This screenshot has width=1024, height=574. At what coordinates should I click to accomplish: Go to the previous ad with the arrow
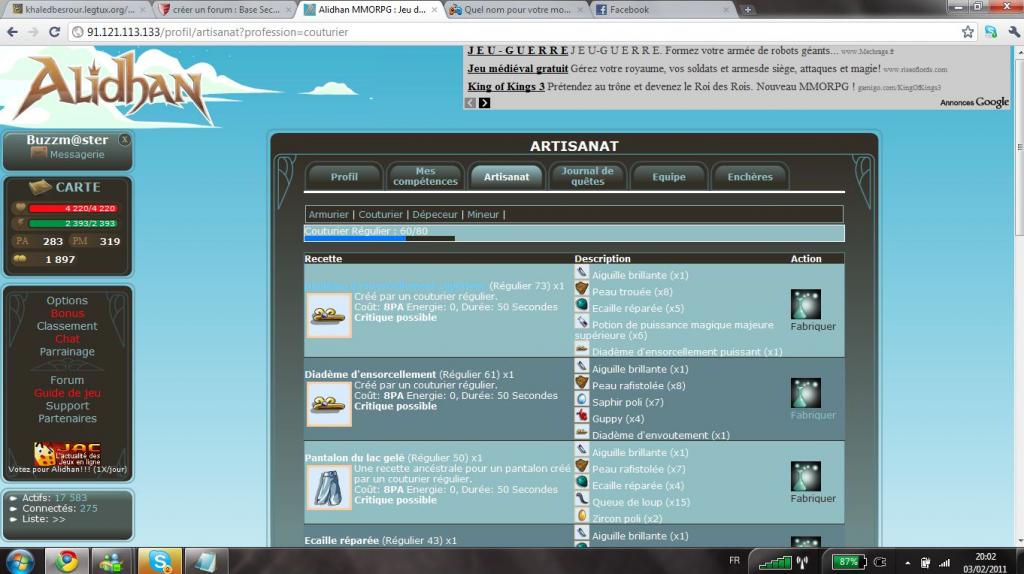470,103
